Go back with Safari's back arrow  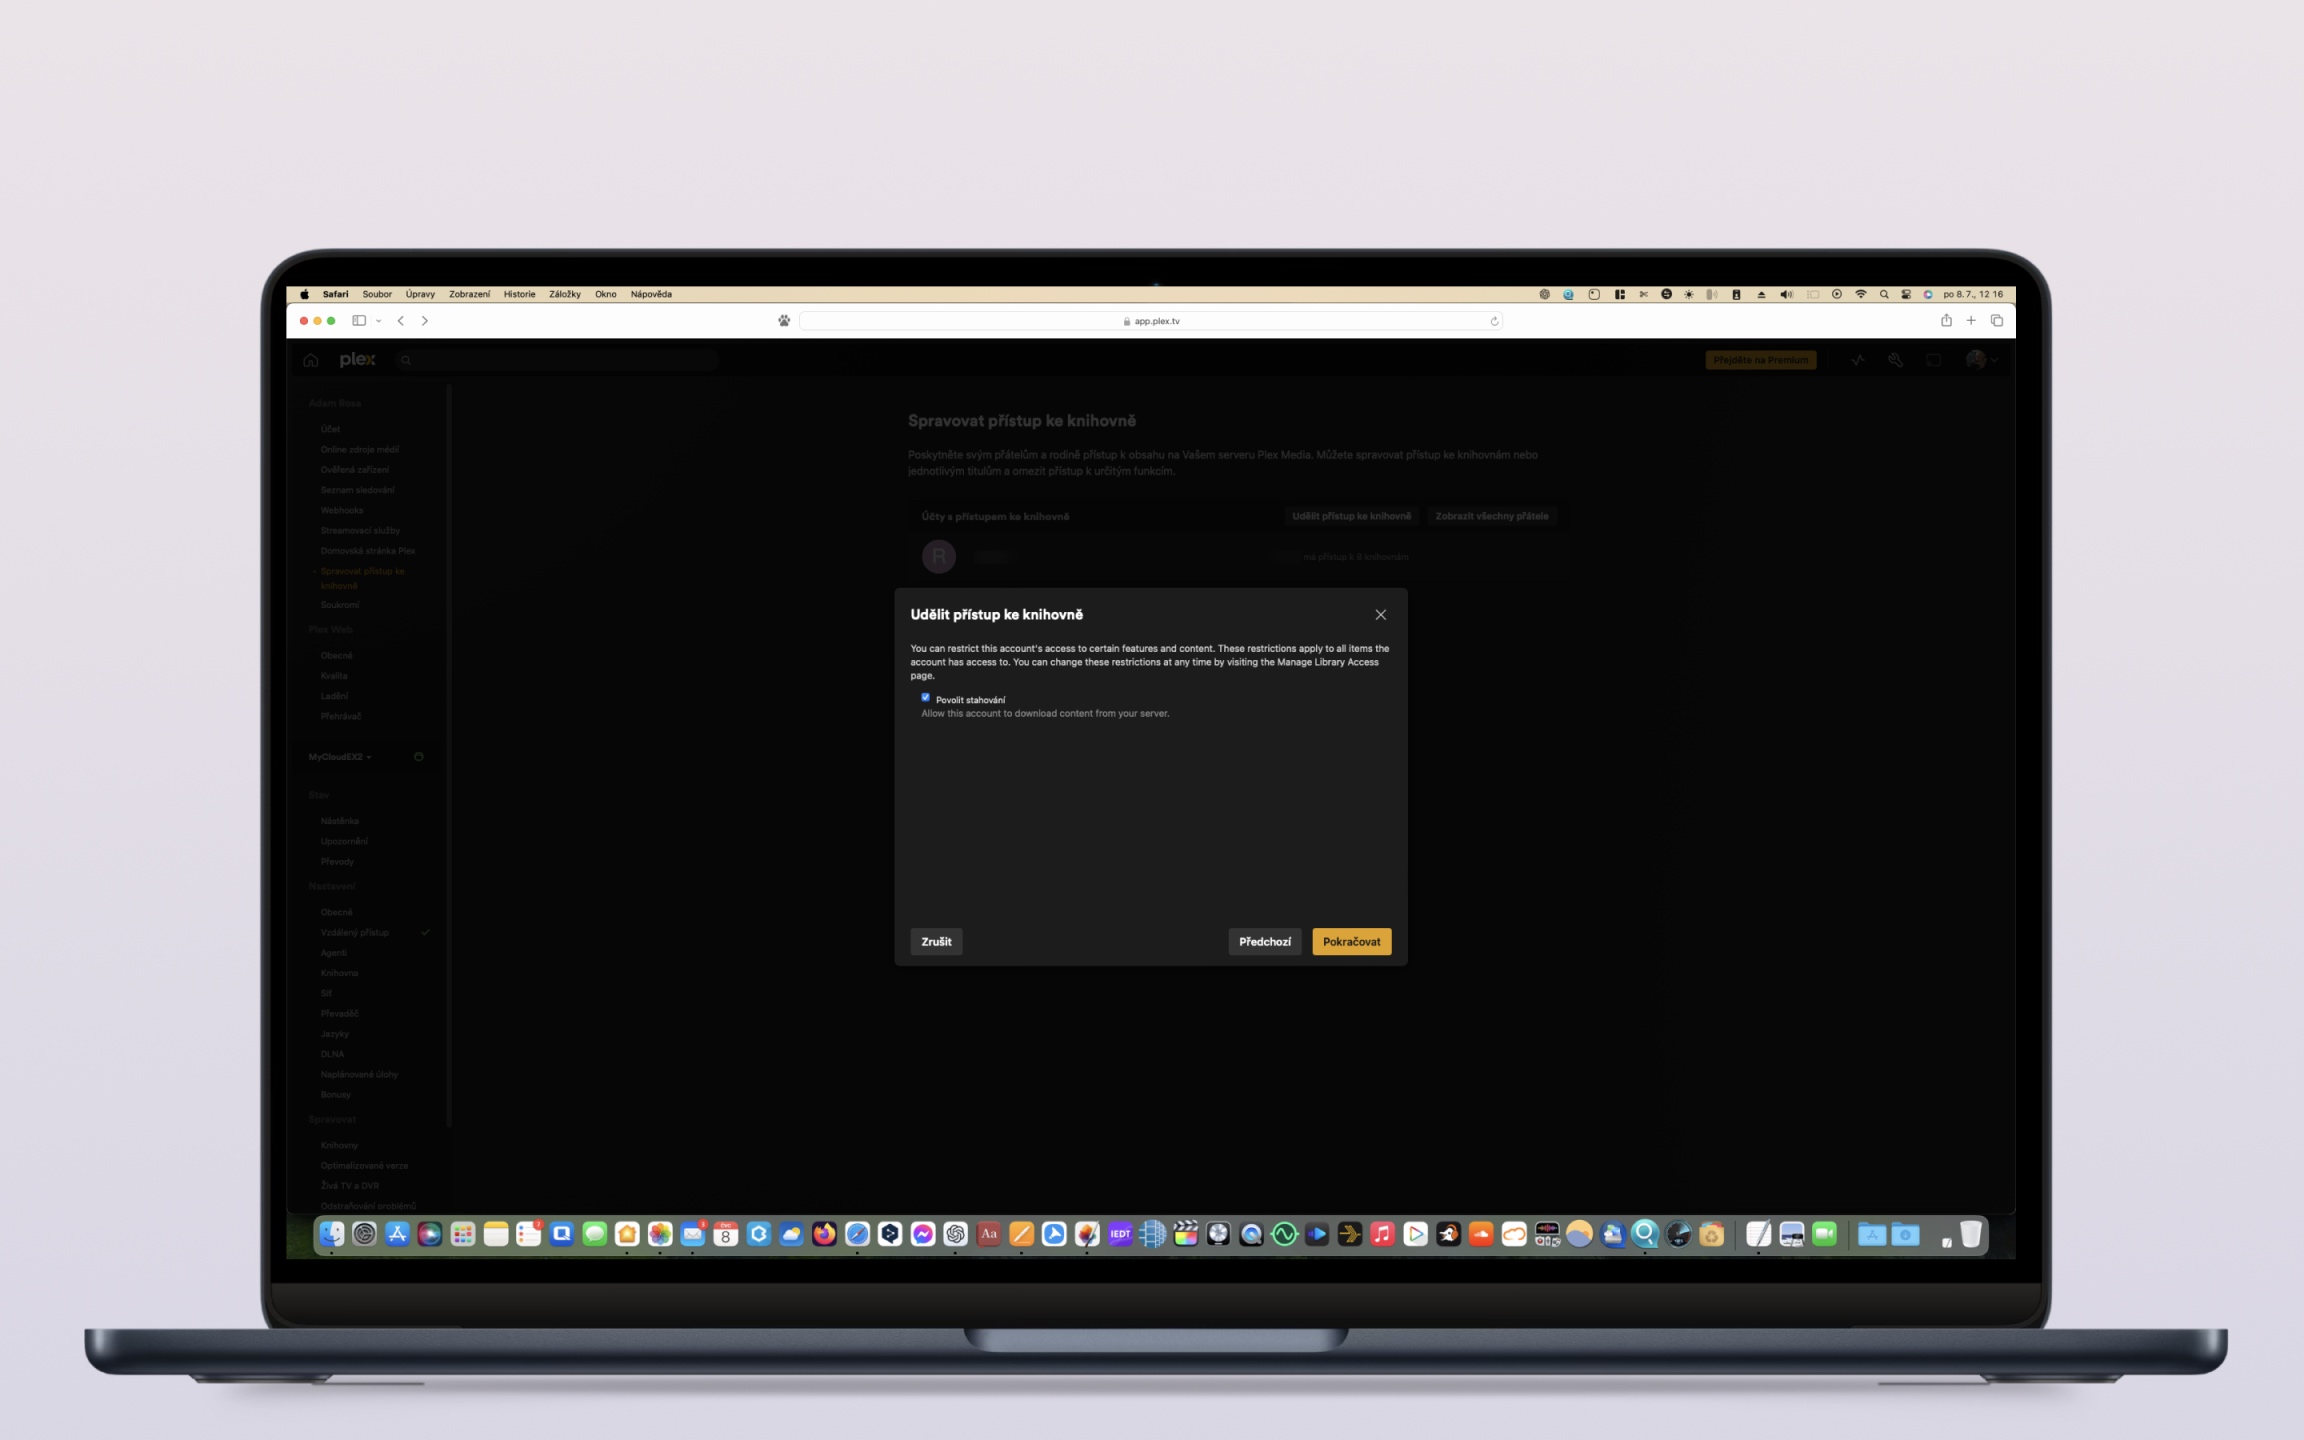[401, 321]
